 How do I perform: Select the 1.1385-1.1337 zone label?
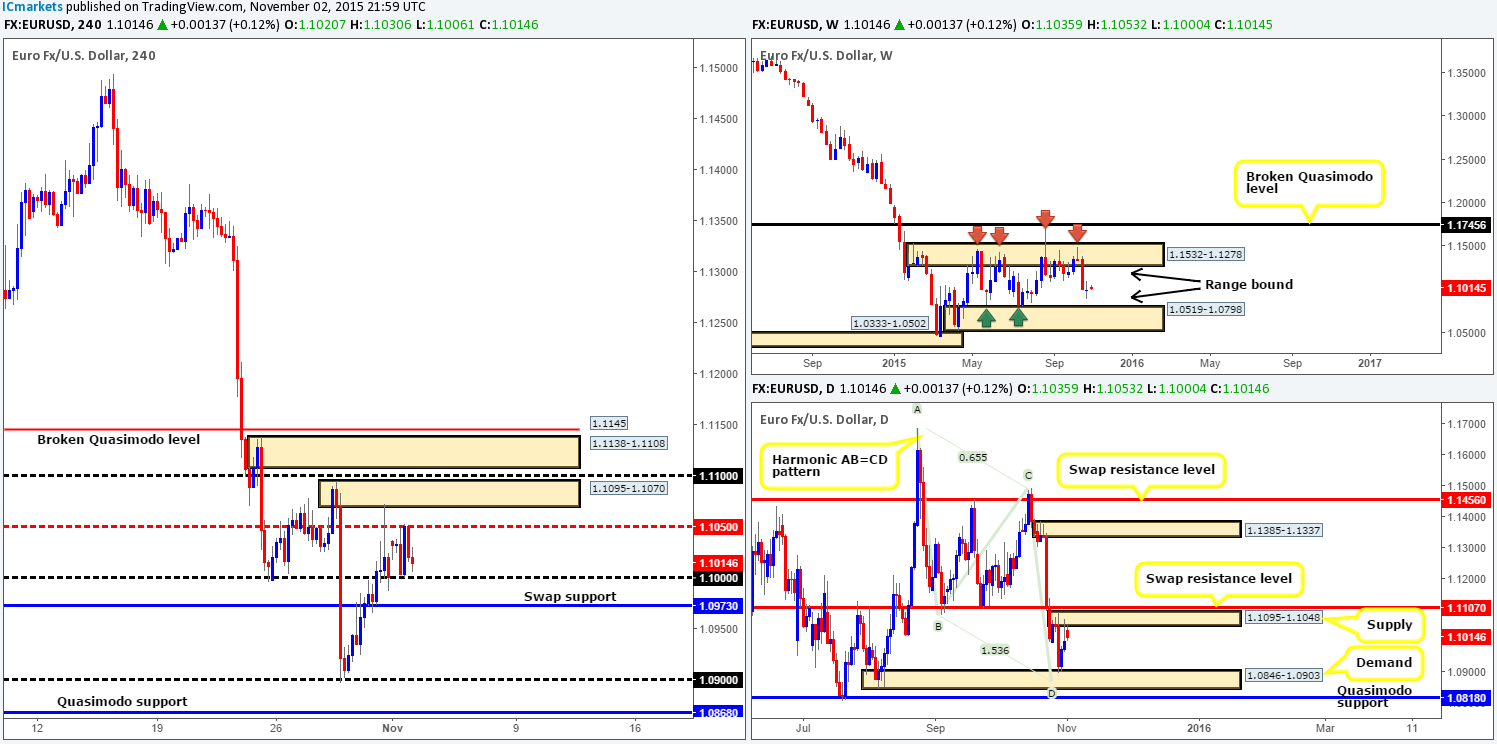pyautogui.click(x=1283, y=529)
